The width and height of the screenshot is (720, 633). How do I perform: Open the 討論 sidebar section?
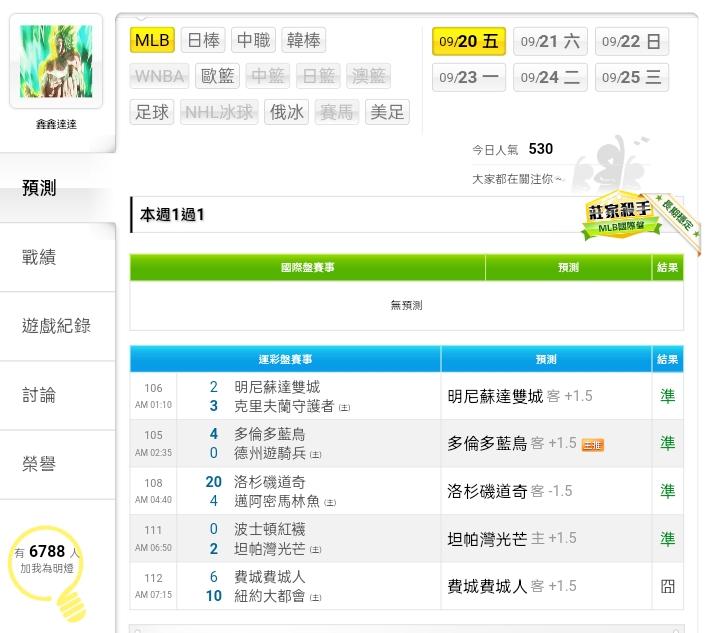(x=57, y=395)
